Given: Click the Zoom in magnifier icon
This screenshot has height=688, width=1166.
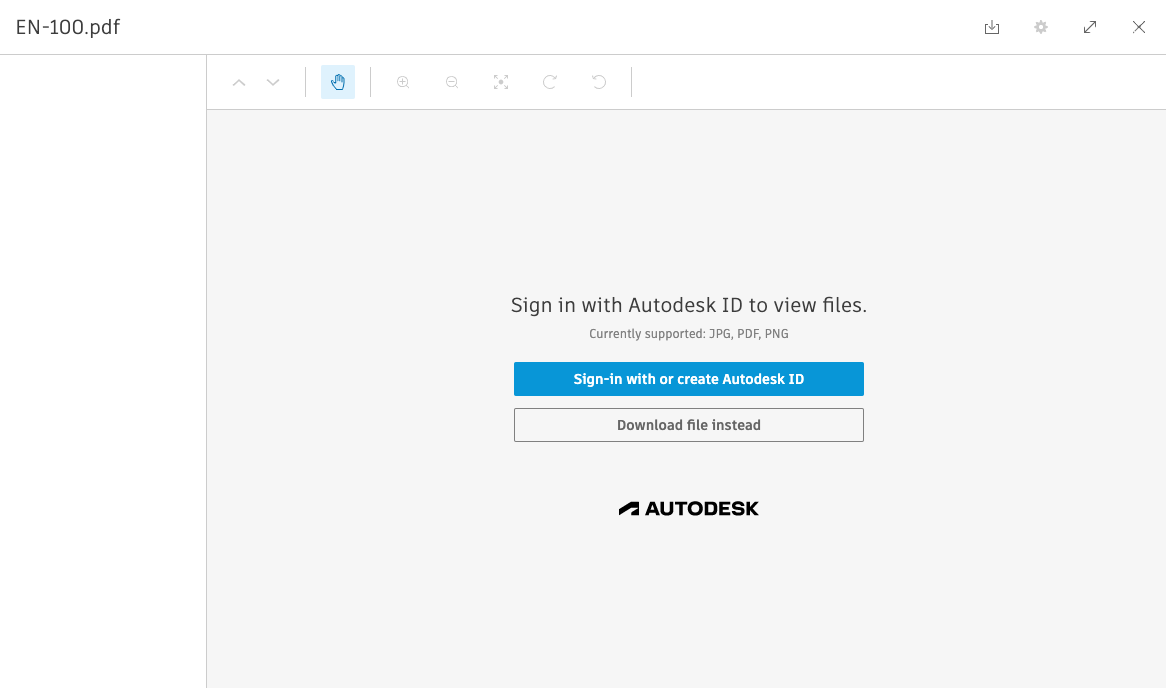Looking at the screenshot, I should [403, 82].
